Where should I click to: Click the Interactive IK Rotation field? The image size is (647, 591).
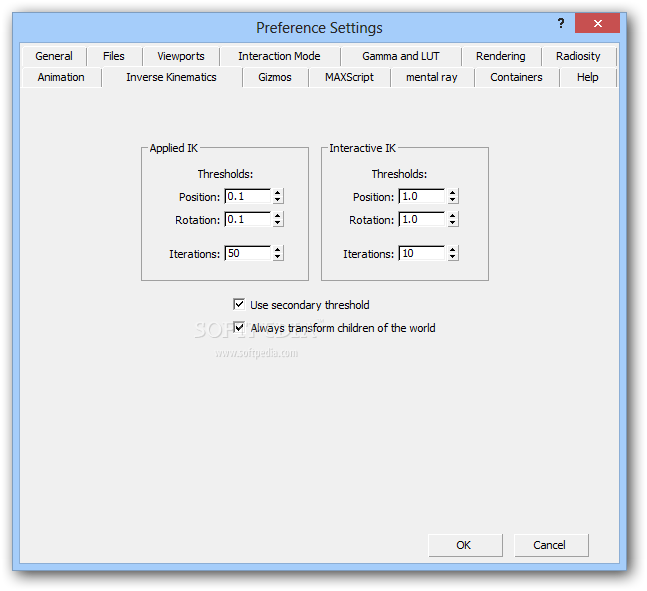coord(422,219)
